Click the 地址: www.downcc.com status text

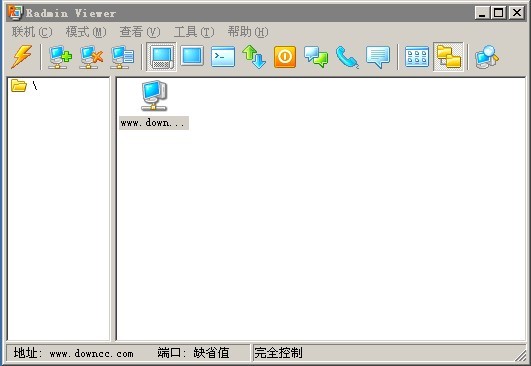tap(73, 353)
